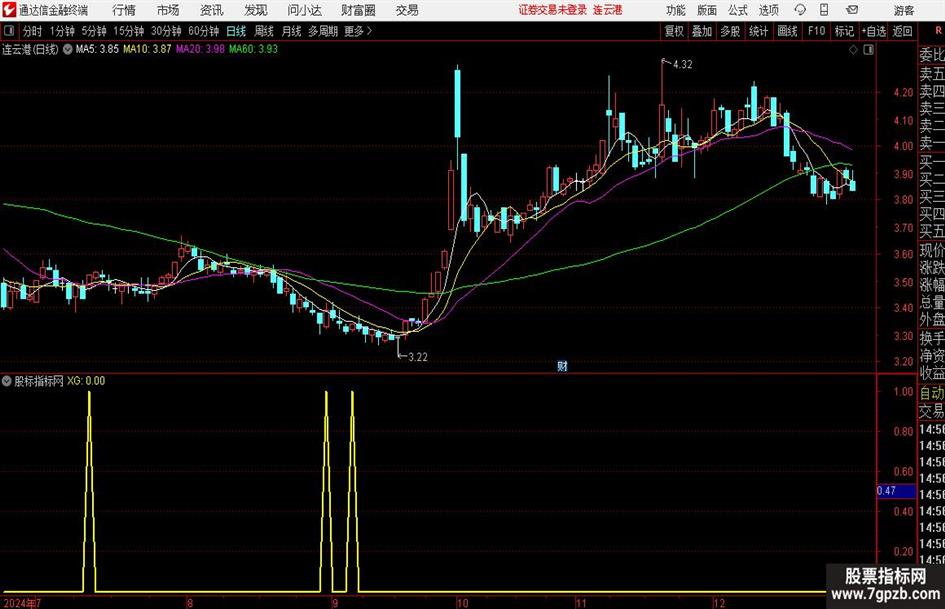
Task: Open the 交易 menu
Action: 407,10
